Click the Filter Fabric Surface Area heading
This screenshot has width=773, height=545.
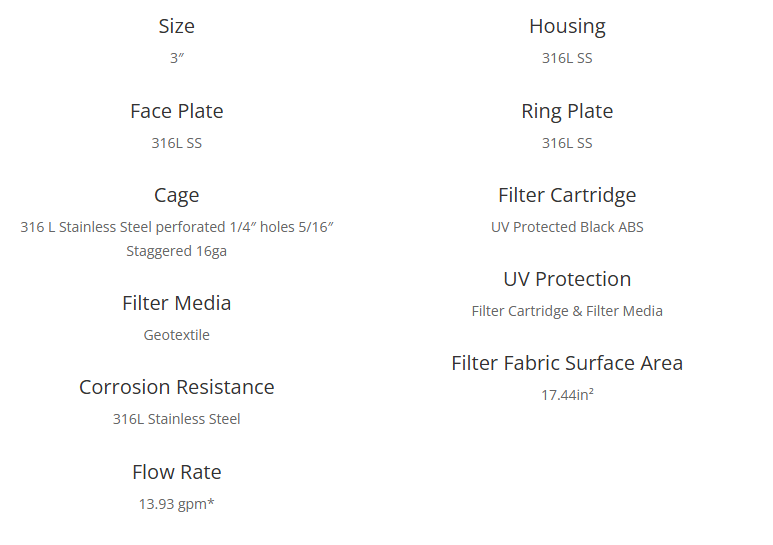point(567,363)
